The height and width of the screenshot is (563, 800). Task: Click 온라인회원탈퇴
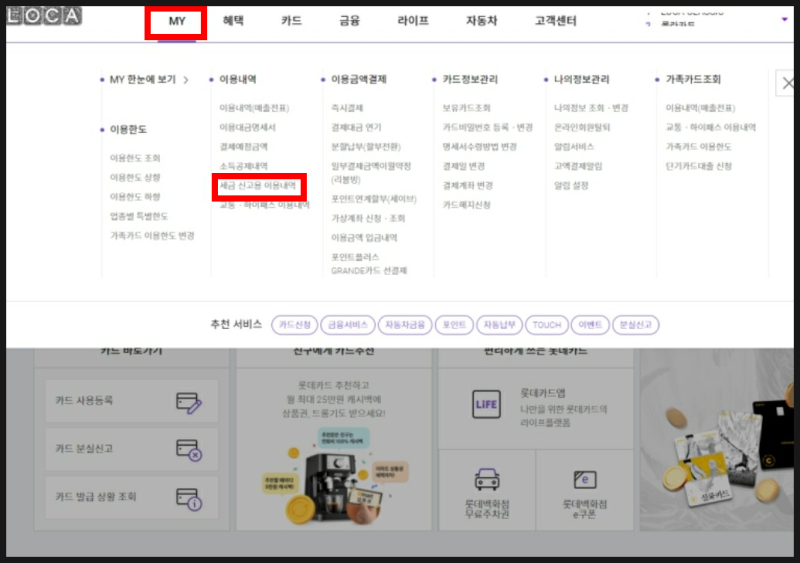click(x=582, y=128)
